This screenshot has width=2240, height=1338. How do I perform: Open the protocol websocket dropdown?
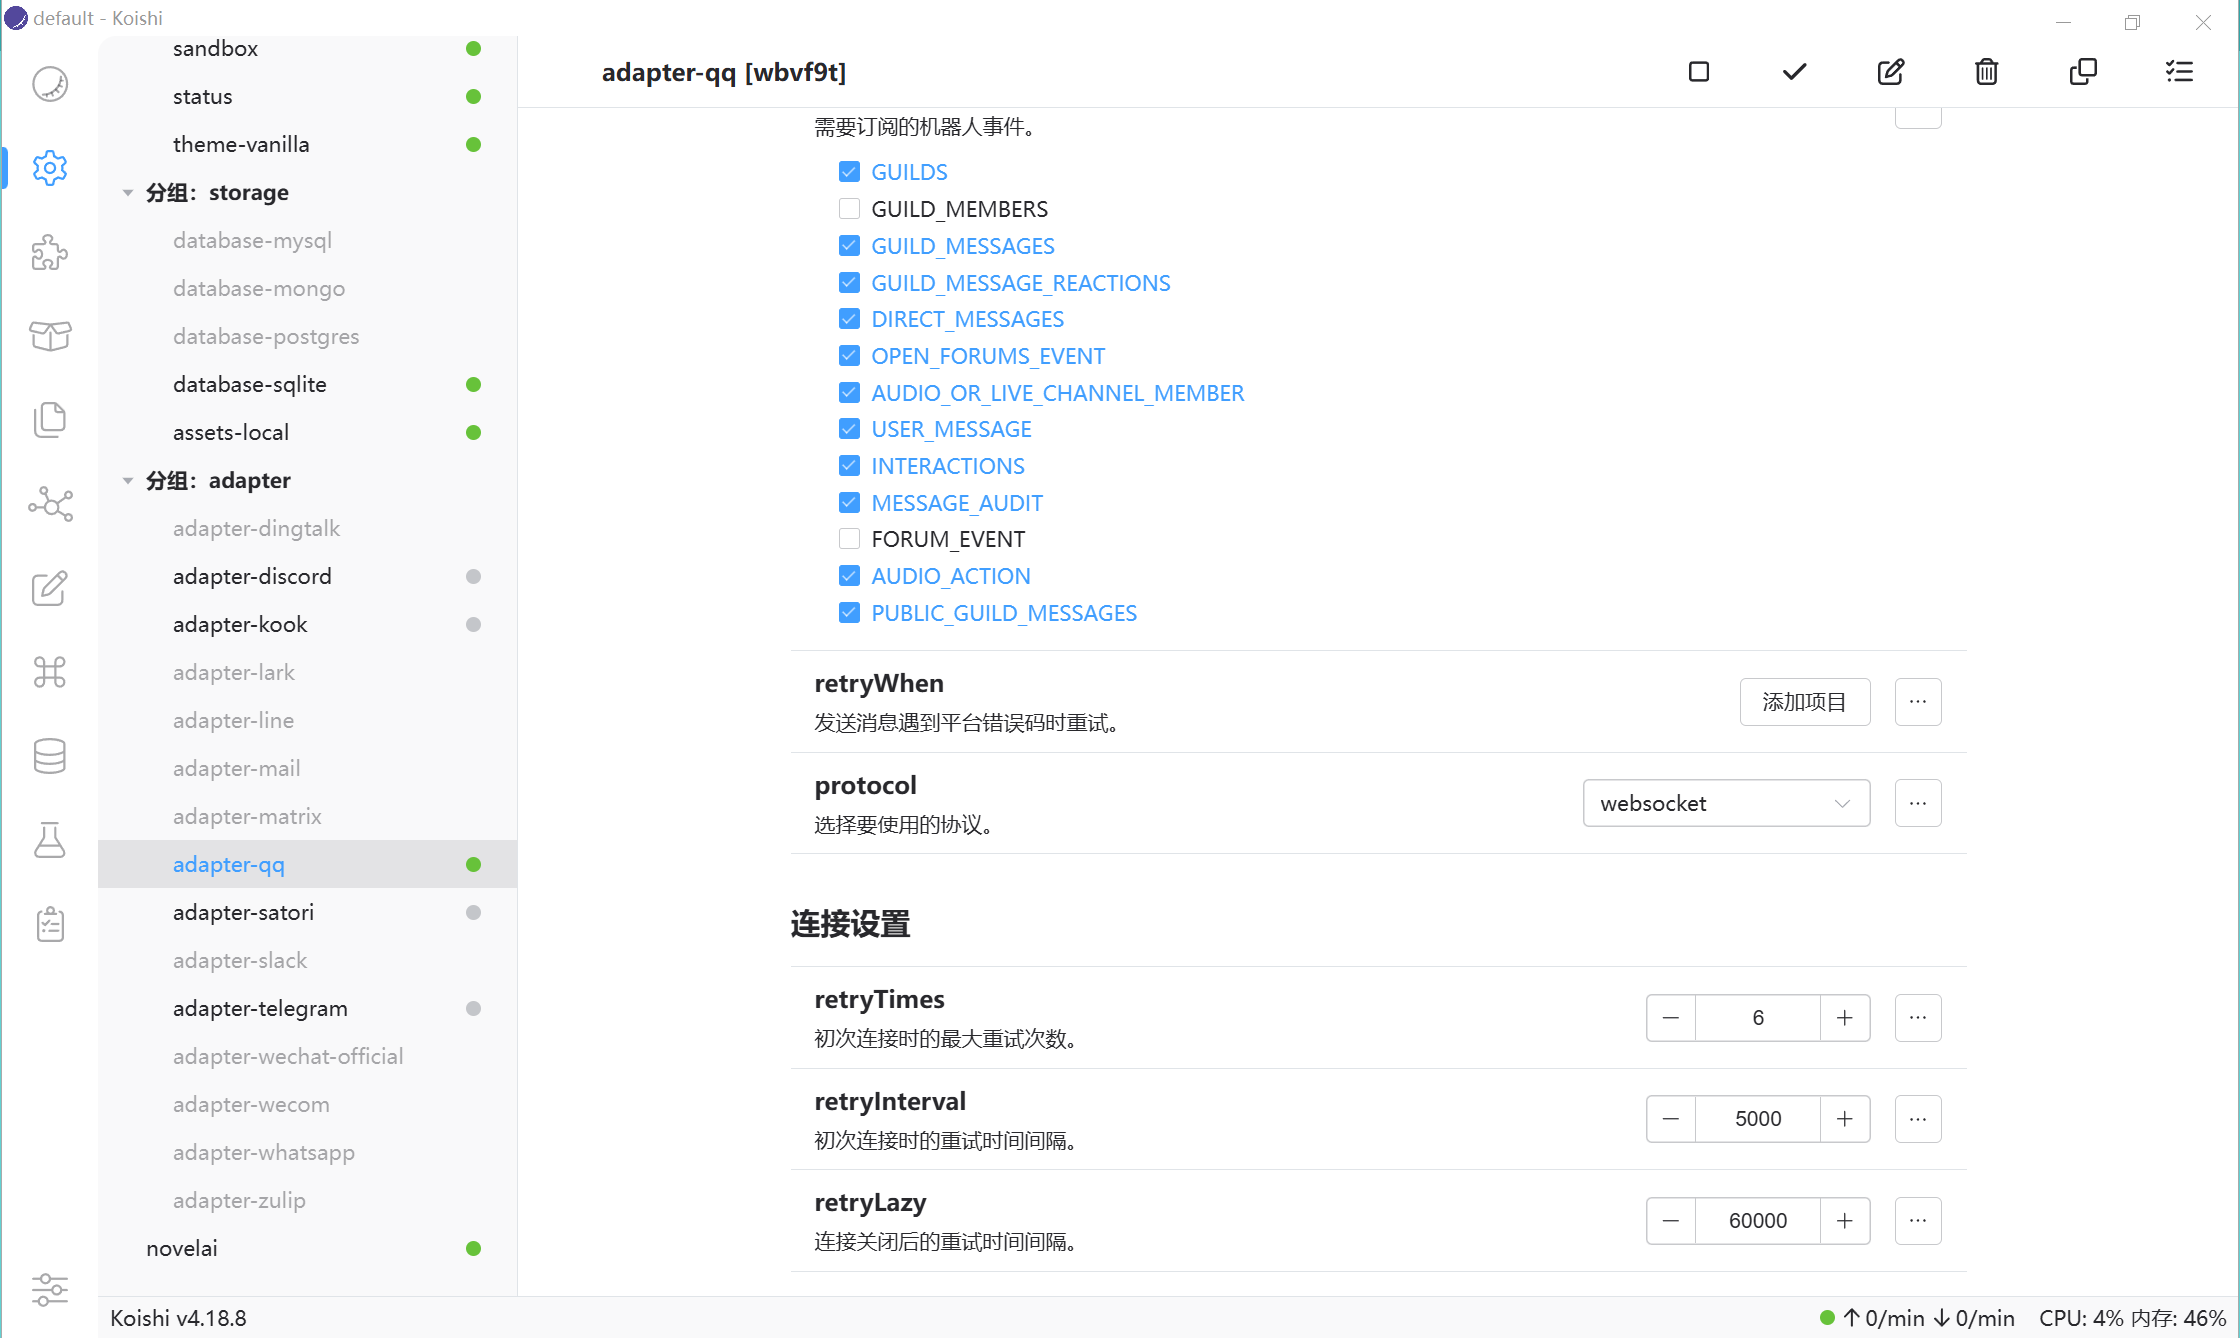click(x=1727, y=804)
